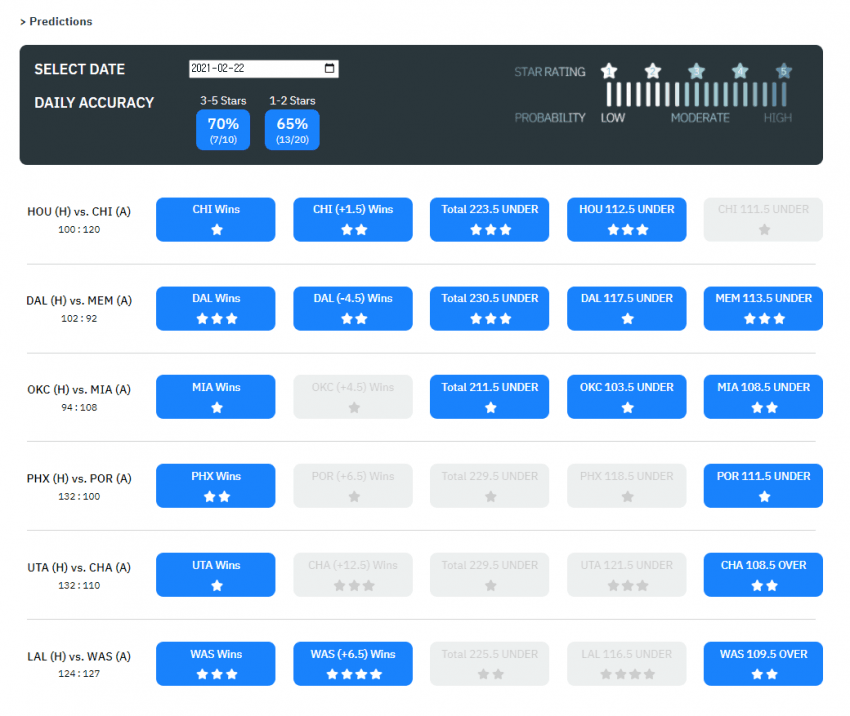850x716 pixels.
Task: Click the LAL (H) vs. WAS (A) matchup label
Action: pyautogui.click(x=79, y=656)
